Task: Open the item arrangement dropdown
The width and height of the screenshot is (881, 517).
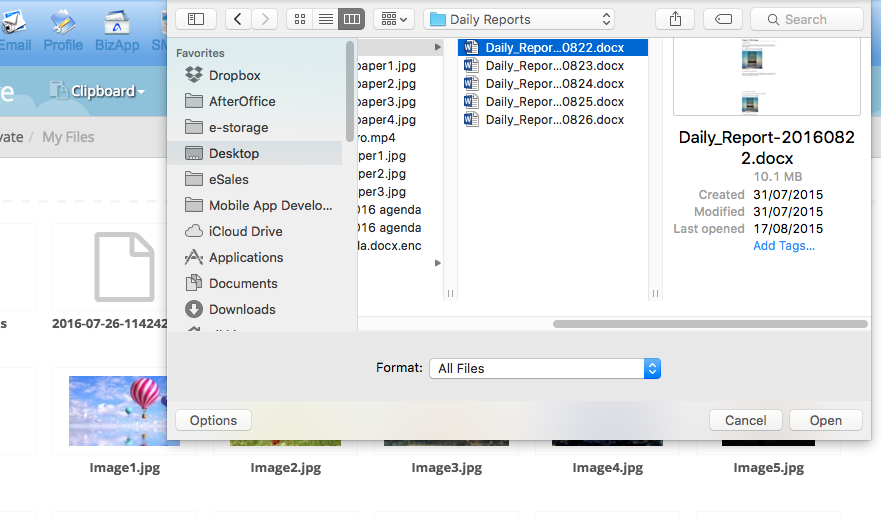Action: 391,19
